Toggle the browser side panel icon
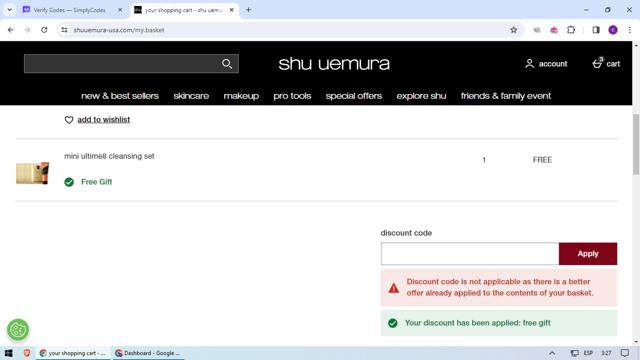The width and height of the screenshot is (640, 360). pos(596,30)
